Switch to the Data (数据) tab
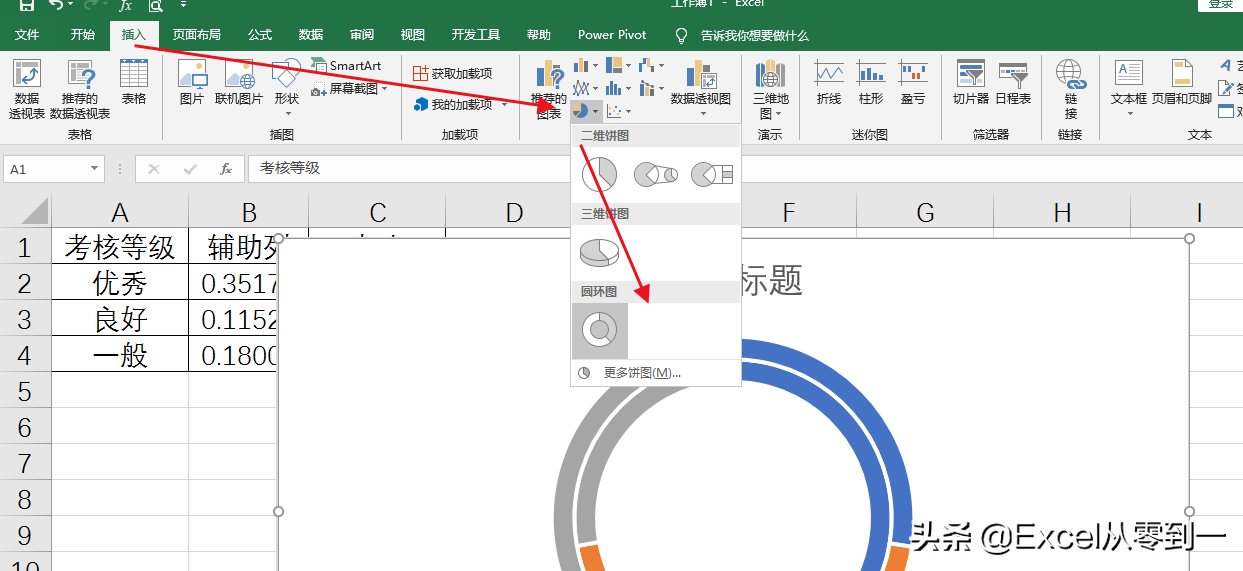This screenshot has width=1243, height=571. [x=311, y=35]
